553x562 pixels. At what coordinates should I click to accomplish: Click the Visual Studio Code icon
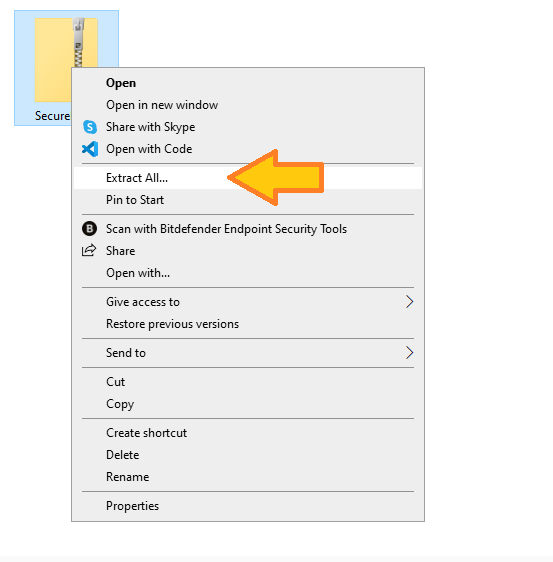point(90,149)
